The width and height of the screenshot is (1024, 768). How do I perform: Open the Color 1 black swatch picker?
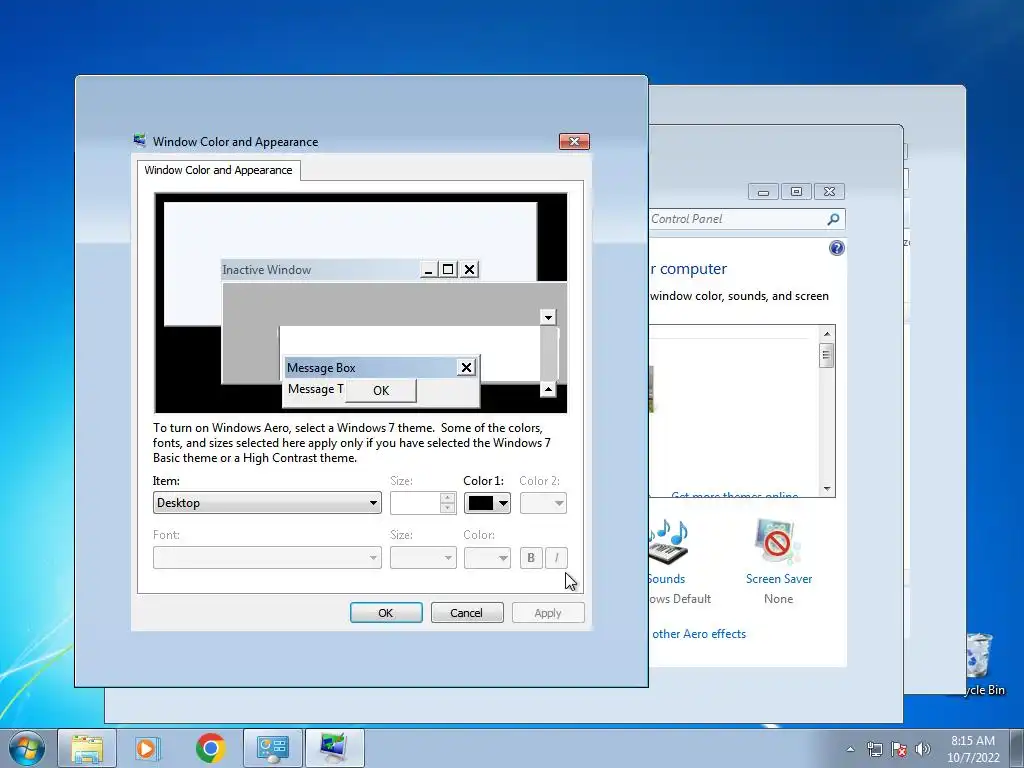click(x=487, y=503)
